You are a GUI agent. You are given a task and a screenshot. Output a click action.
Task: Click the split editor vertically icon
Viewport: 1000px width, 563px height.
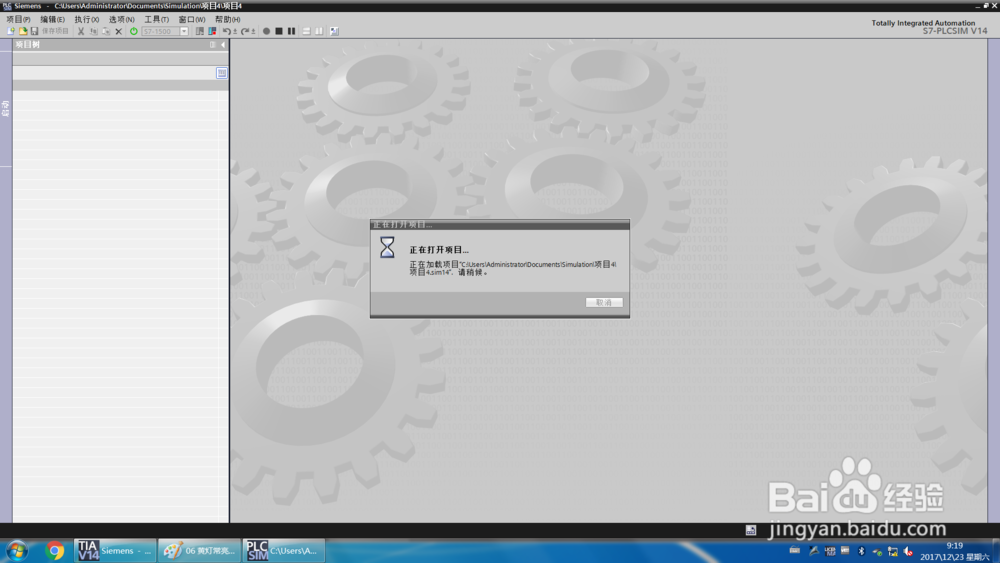click(x=319, y=31)
